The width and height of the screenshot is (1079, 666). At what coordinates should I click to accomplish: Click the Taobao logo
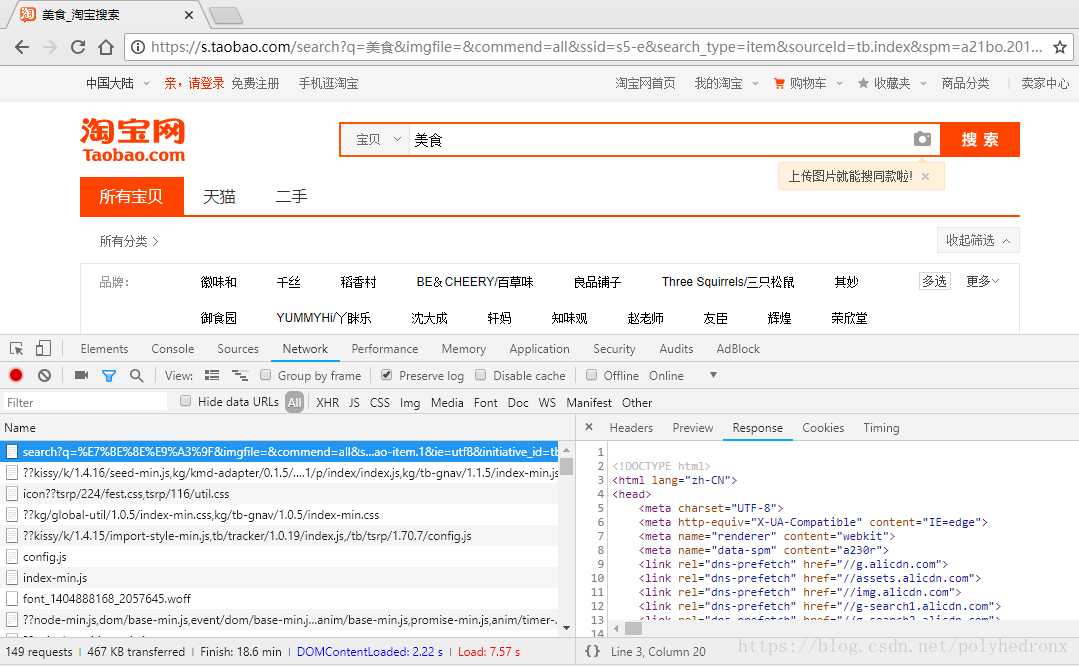pyautogui.click(x=133, y=140)
